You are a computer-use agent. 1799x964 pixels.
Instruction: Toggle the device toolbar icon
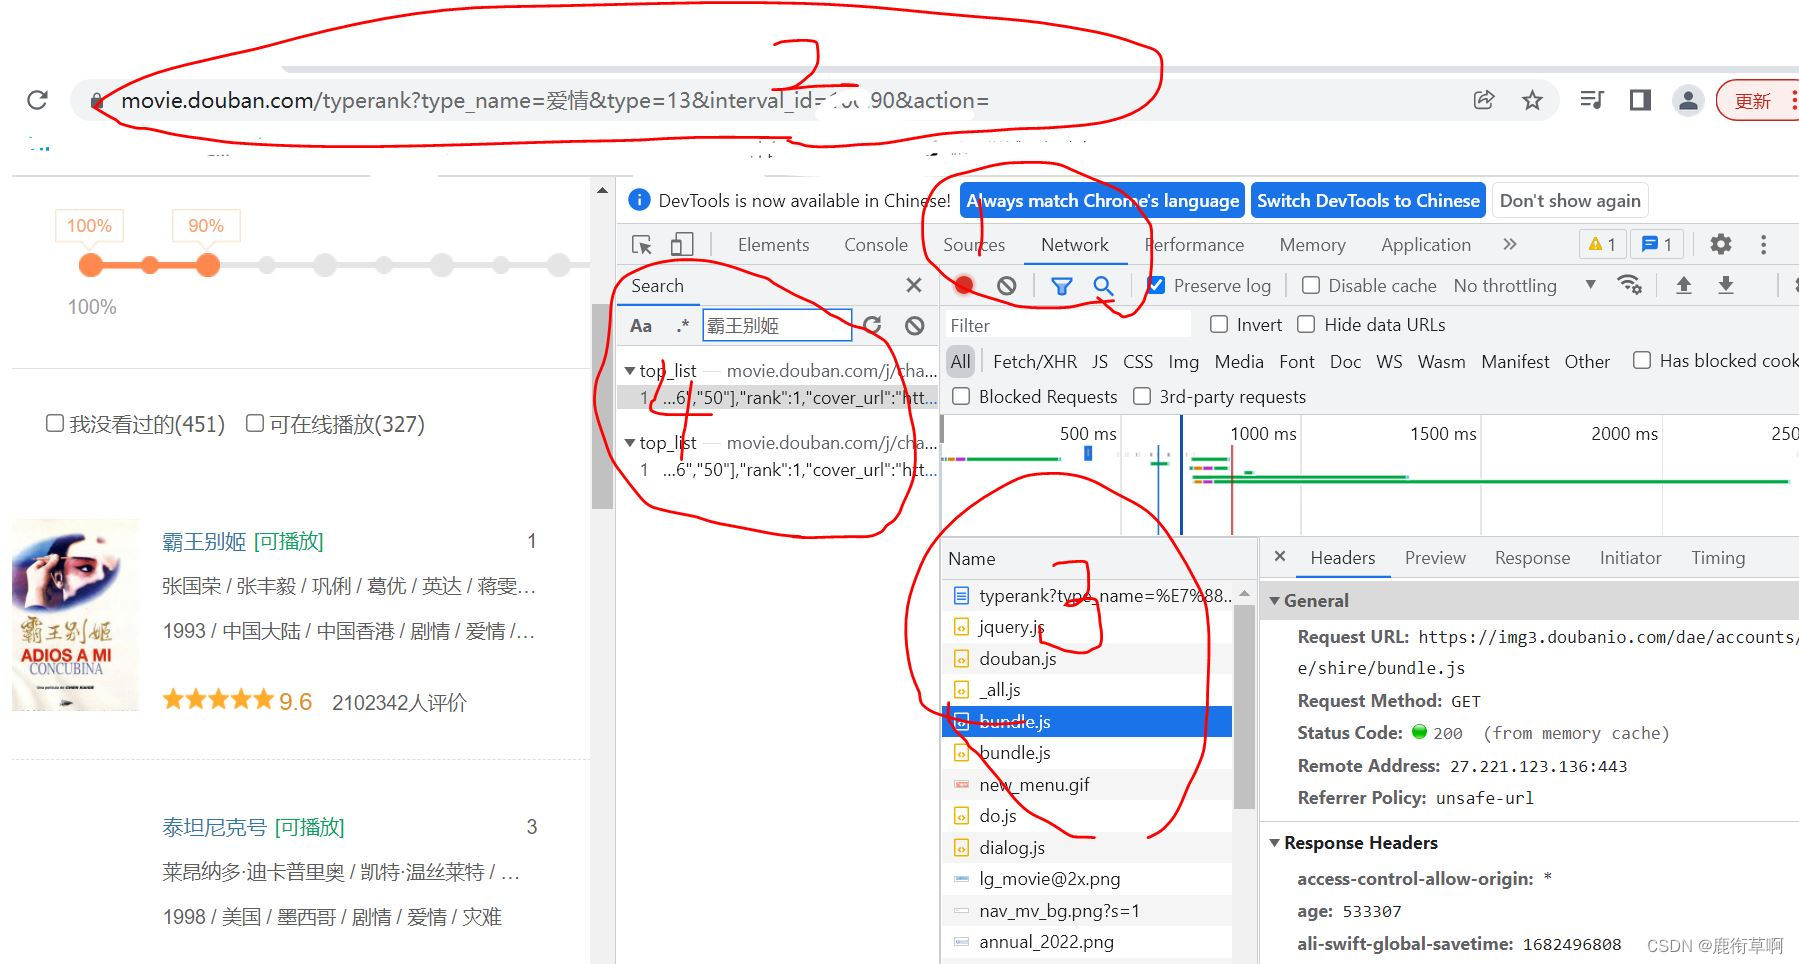click(682, 245)
